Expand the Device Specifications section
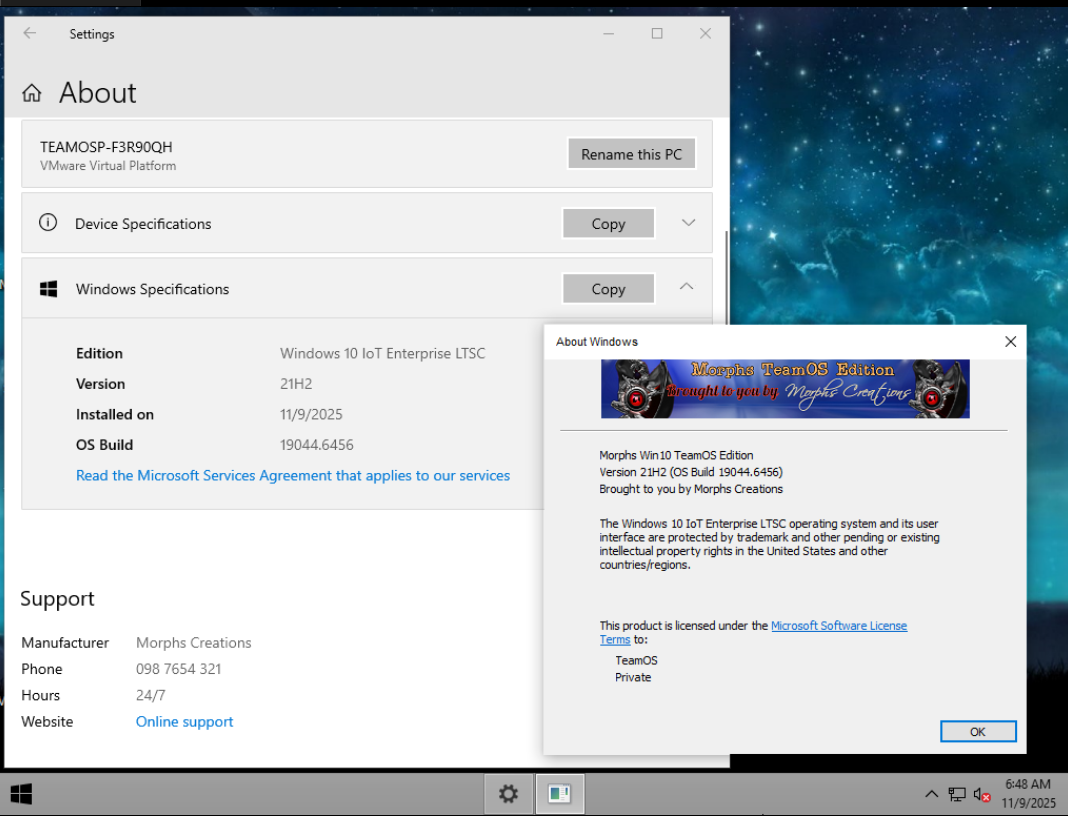 688,223
